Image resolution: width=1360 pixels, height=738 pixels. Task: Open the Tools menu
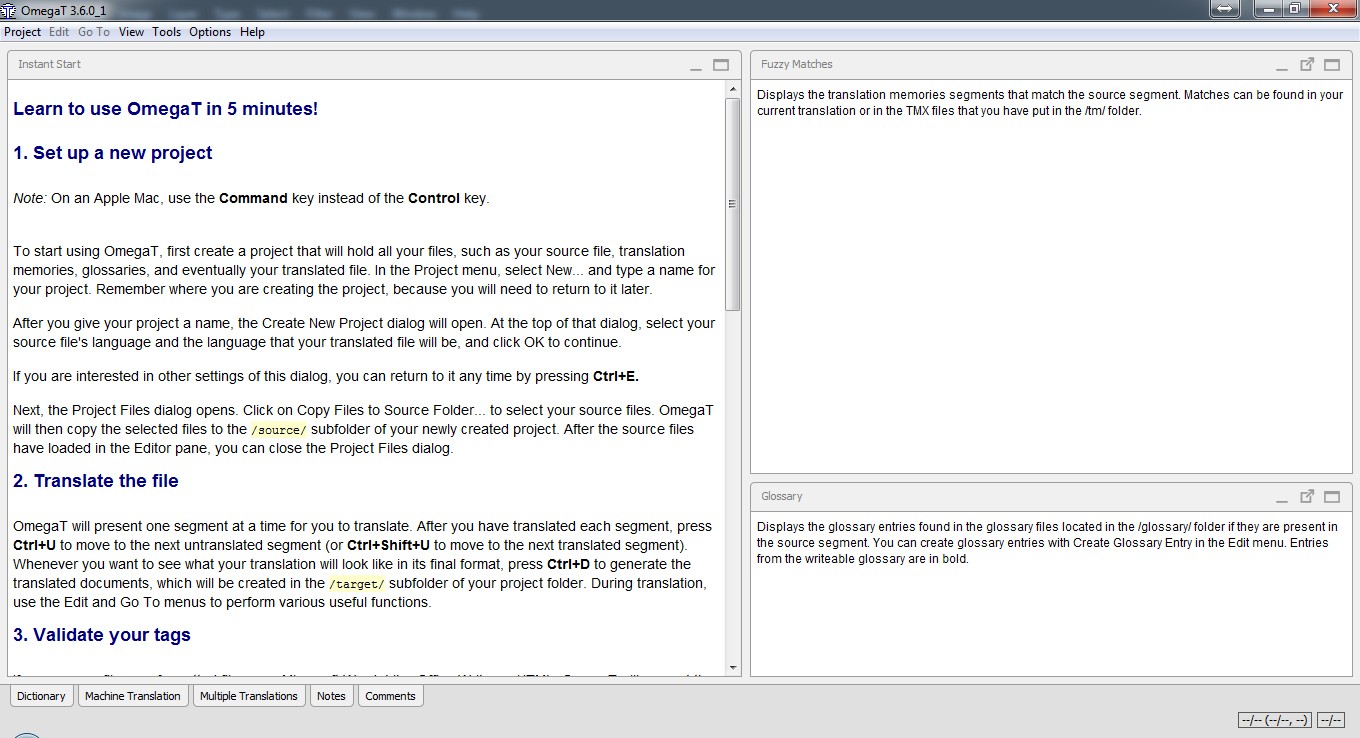(167, 32)
